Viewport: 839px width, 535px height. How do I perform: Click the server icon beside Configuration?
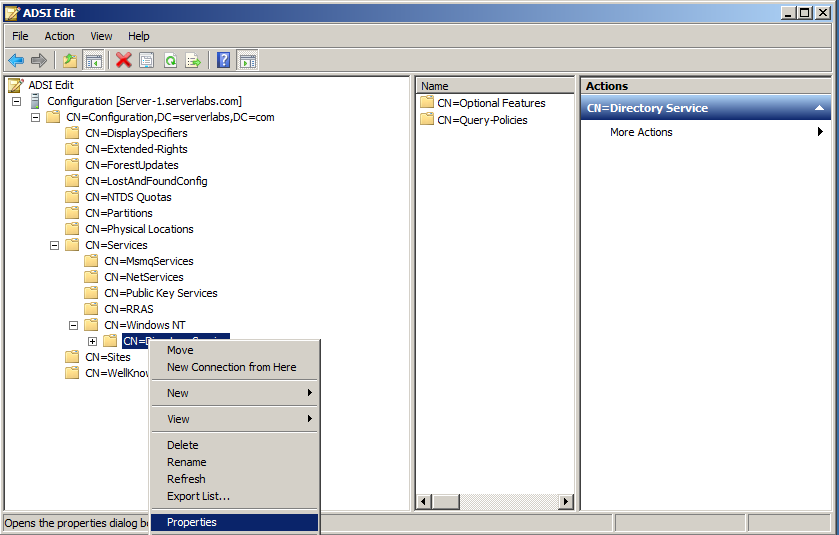click(35, 101)
